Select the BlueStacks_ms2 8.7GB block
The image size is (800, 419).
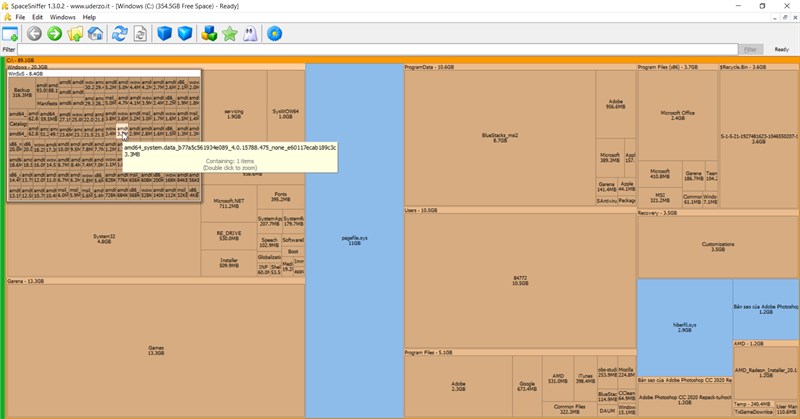tap(500, 138)
